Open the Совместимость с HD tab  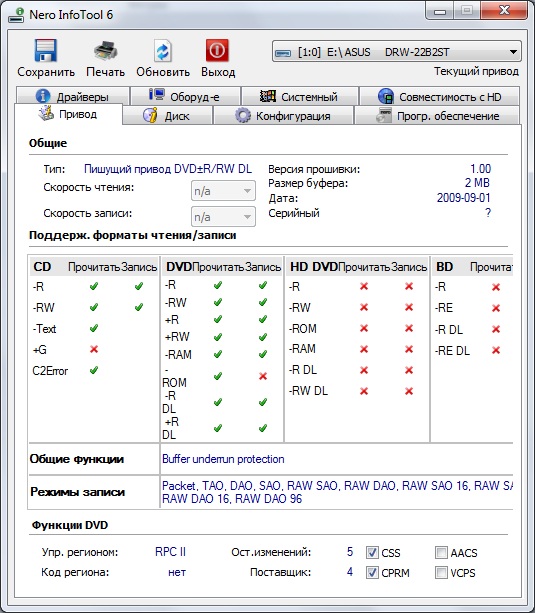coord(440,96)
